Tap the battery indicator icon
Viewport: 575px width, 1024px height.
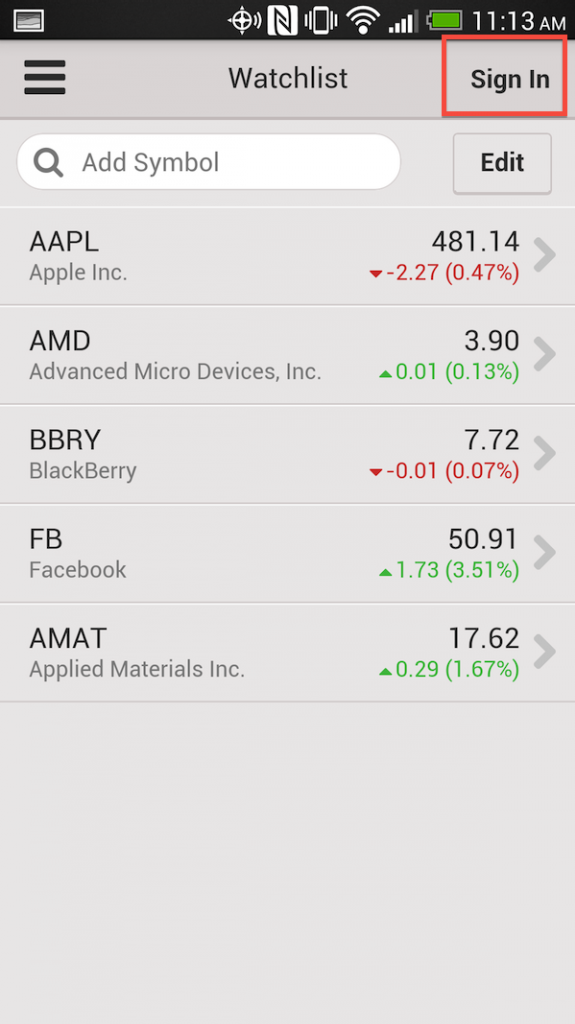coord(445,20)
